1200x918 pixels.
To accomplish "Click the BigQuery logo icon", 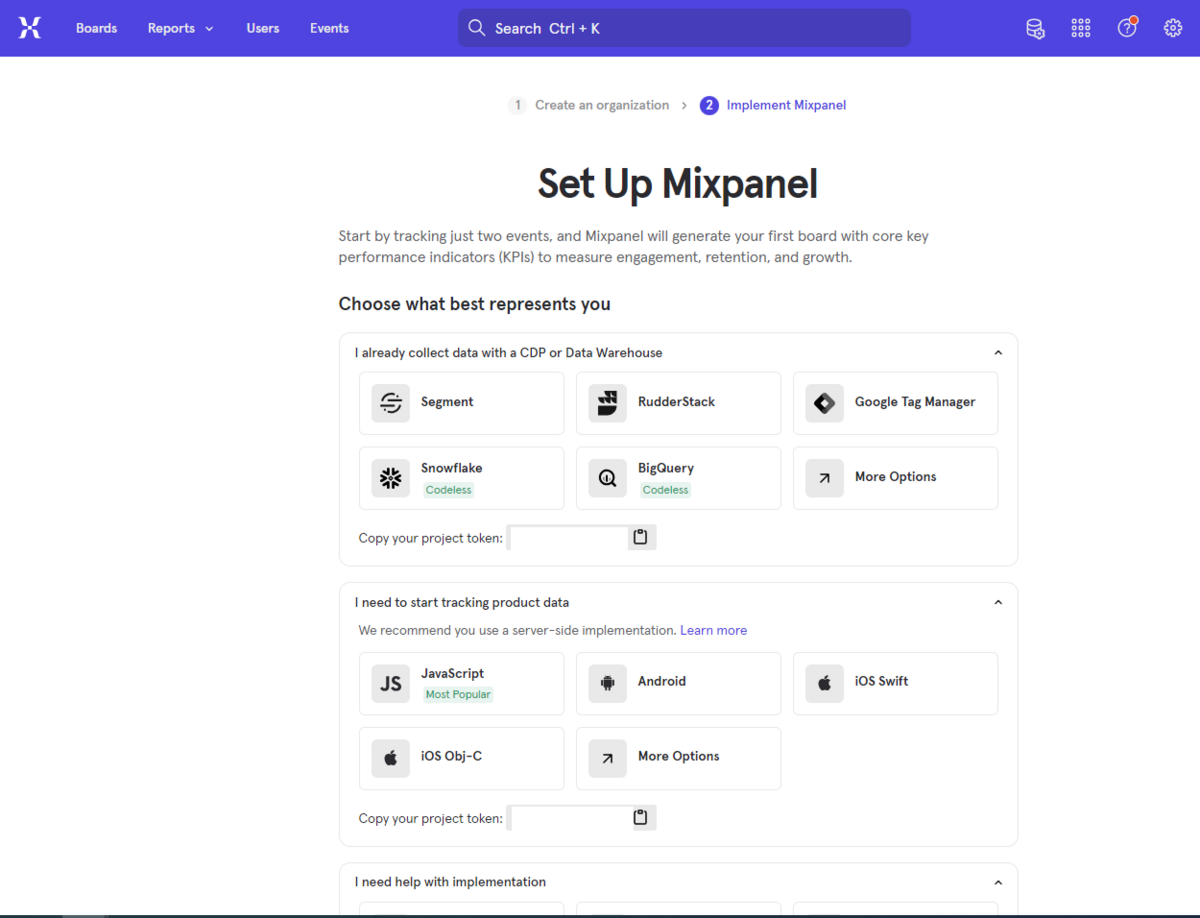I will (608, 478).
